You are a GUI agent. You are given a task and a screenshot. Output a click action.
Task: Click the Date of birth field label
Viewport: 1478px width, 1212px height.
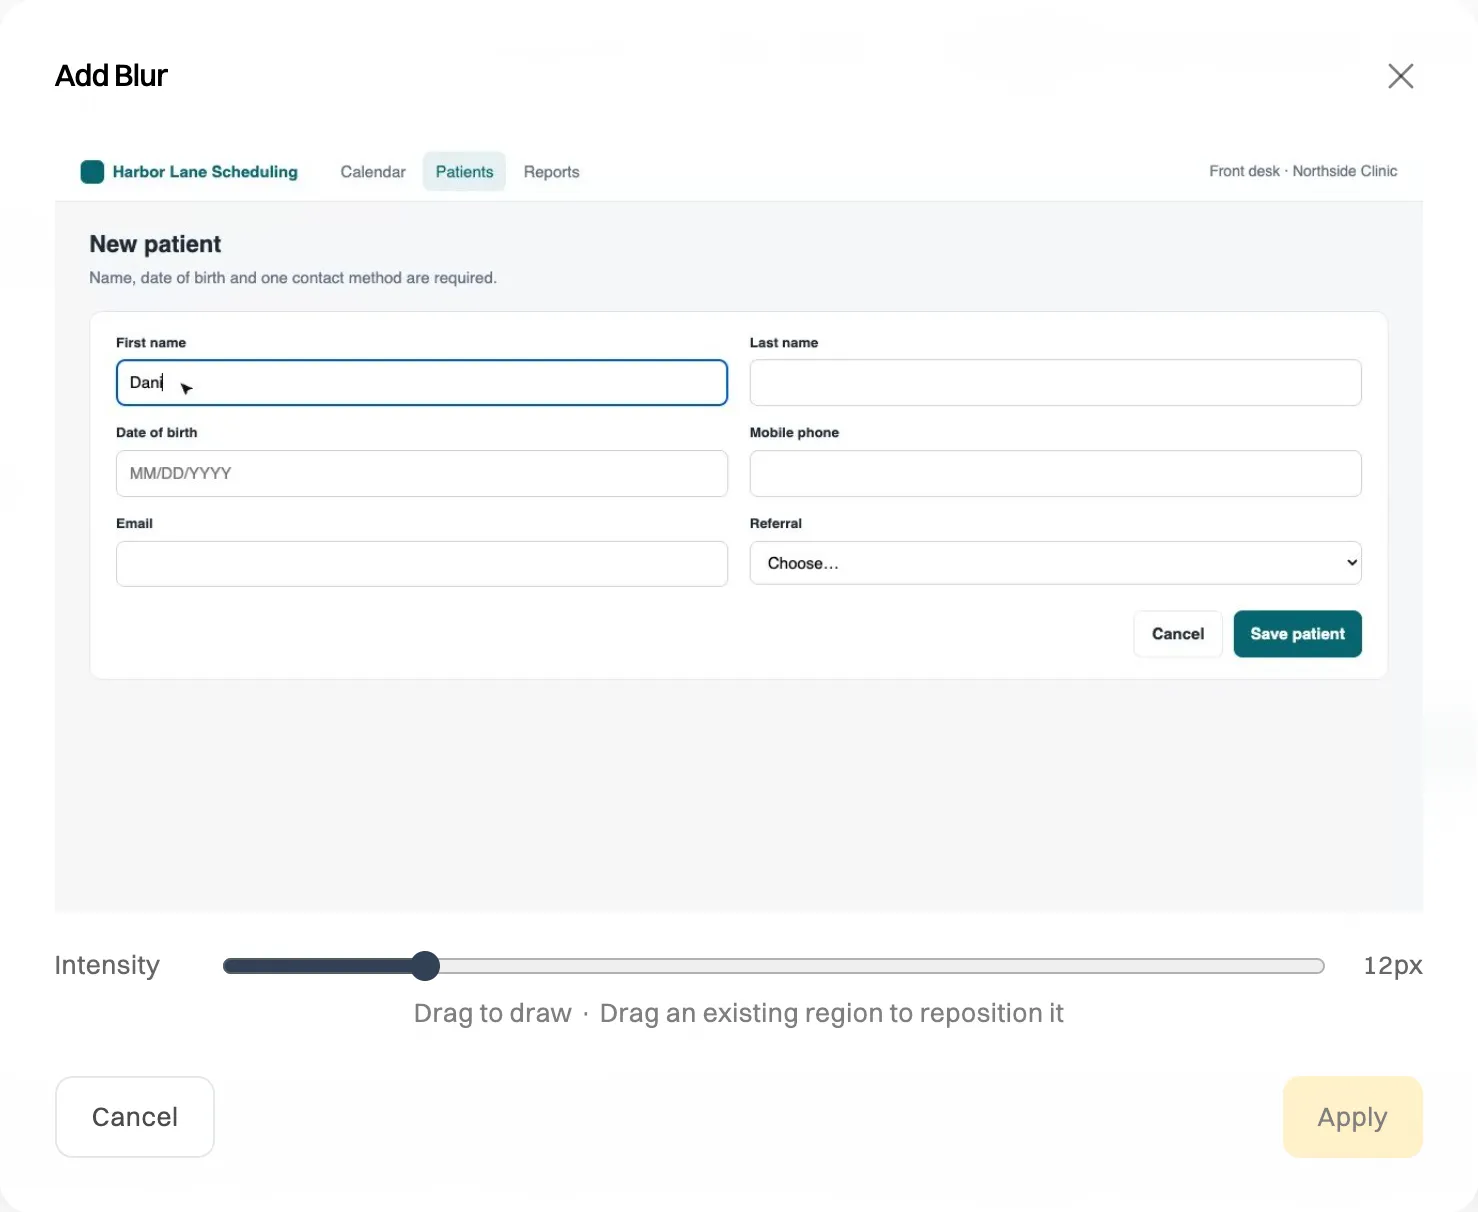(x=157, y=433)
